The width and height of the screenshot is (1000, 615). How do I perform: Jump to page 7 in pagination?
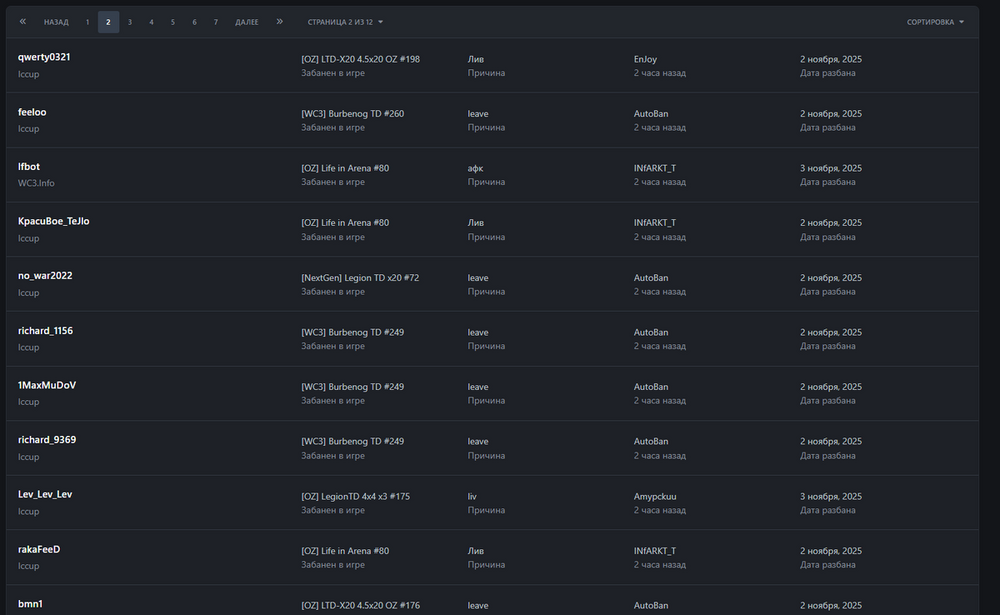click(x=215, y=22)
